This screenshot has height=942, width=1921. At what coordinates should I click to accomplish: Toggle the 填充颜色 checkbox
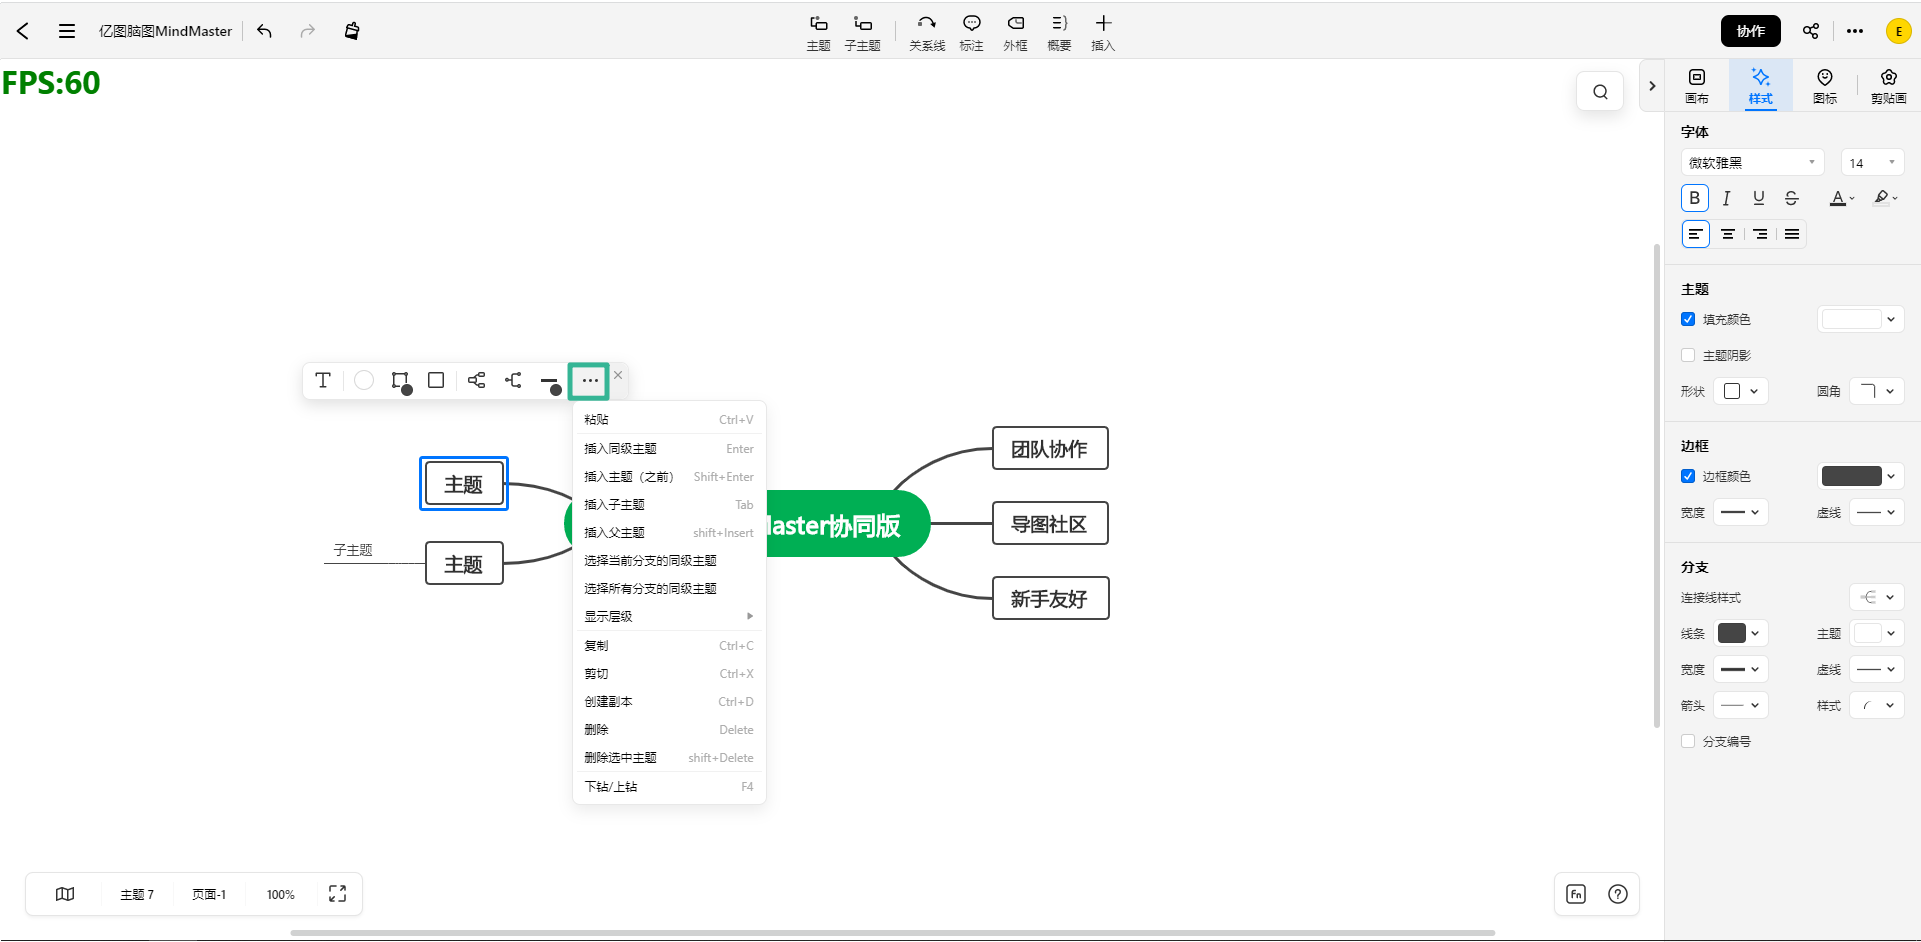(1688, 319)
